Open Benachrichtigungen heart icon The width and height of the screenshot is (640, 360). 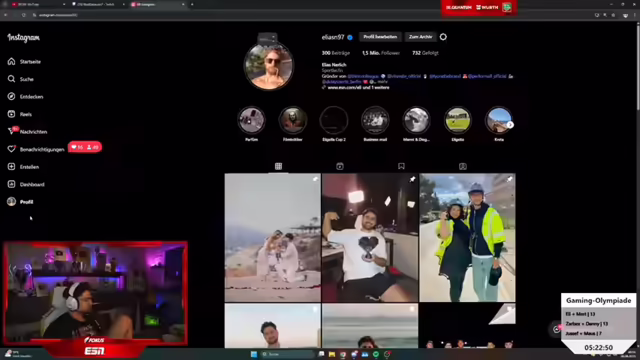click(11, 149)
